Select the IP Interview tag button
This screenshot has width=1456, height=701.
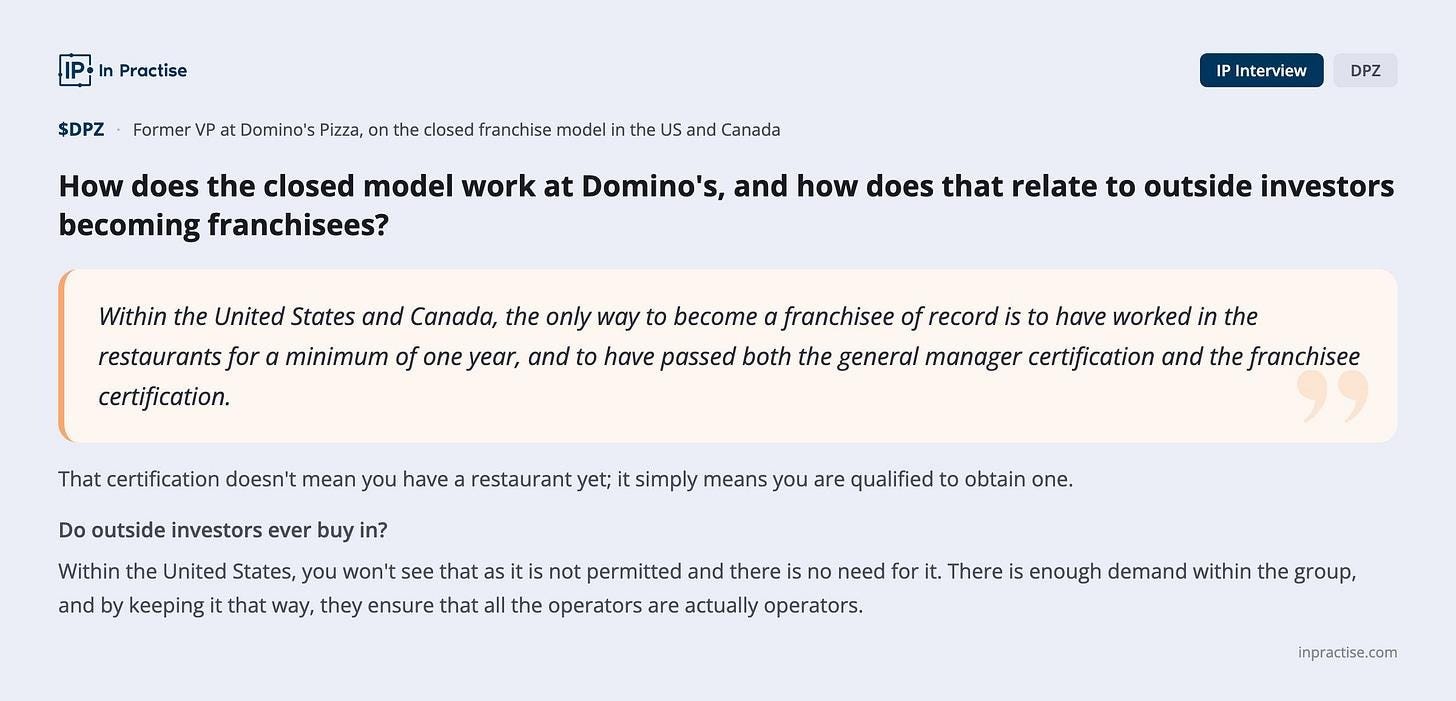1261,70
